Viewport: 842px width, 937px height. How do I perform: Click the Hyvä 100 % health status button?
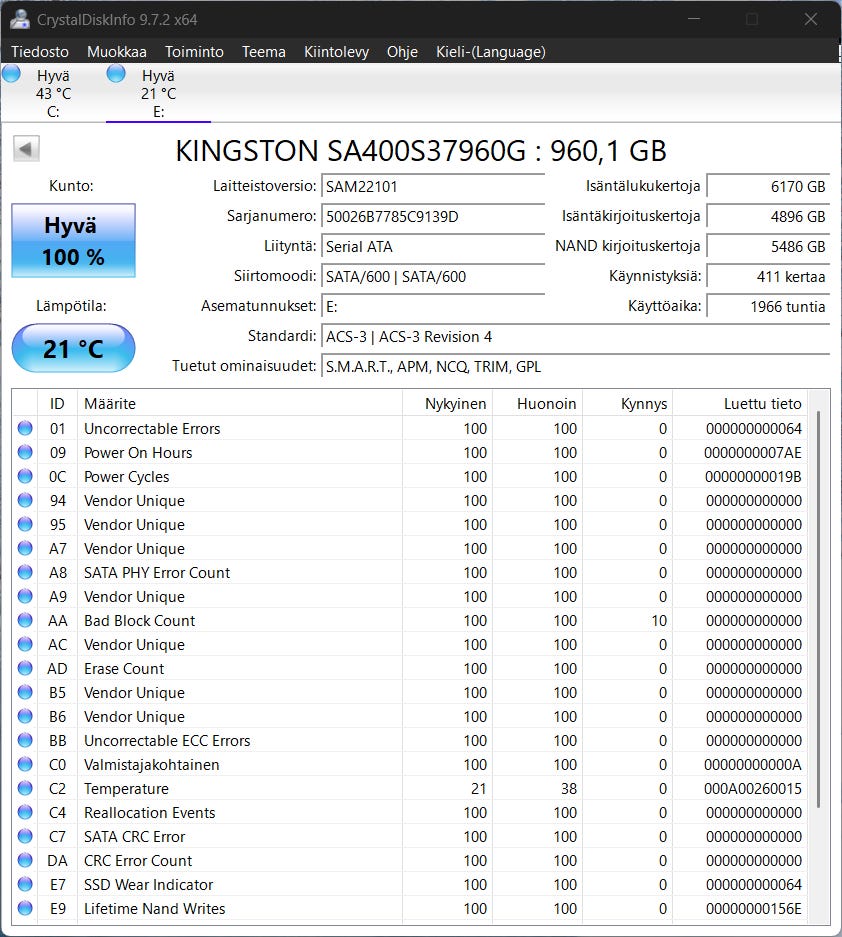(x=73, y=241)
